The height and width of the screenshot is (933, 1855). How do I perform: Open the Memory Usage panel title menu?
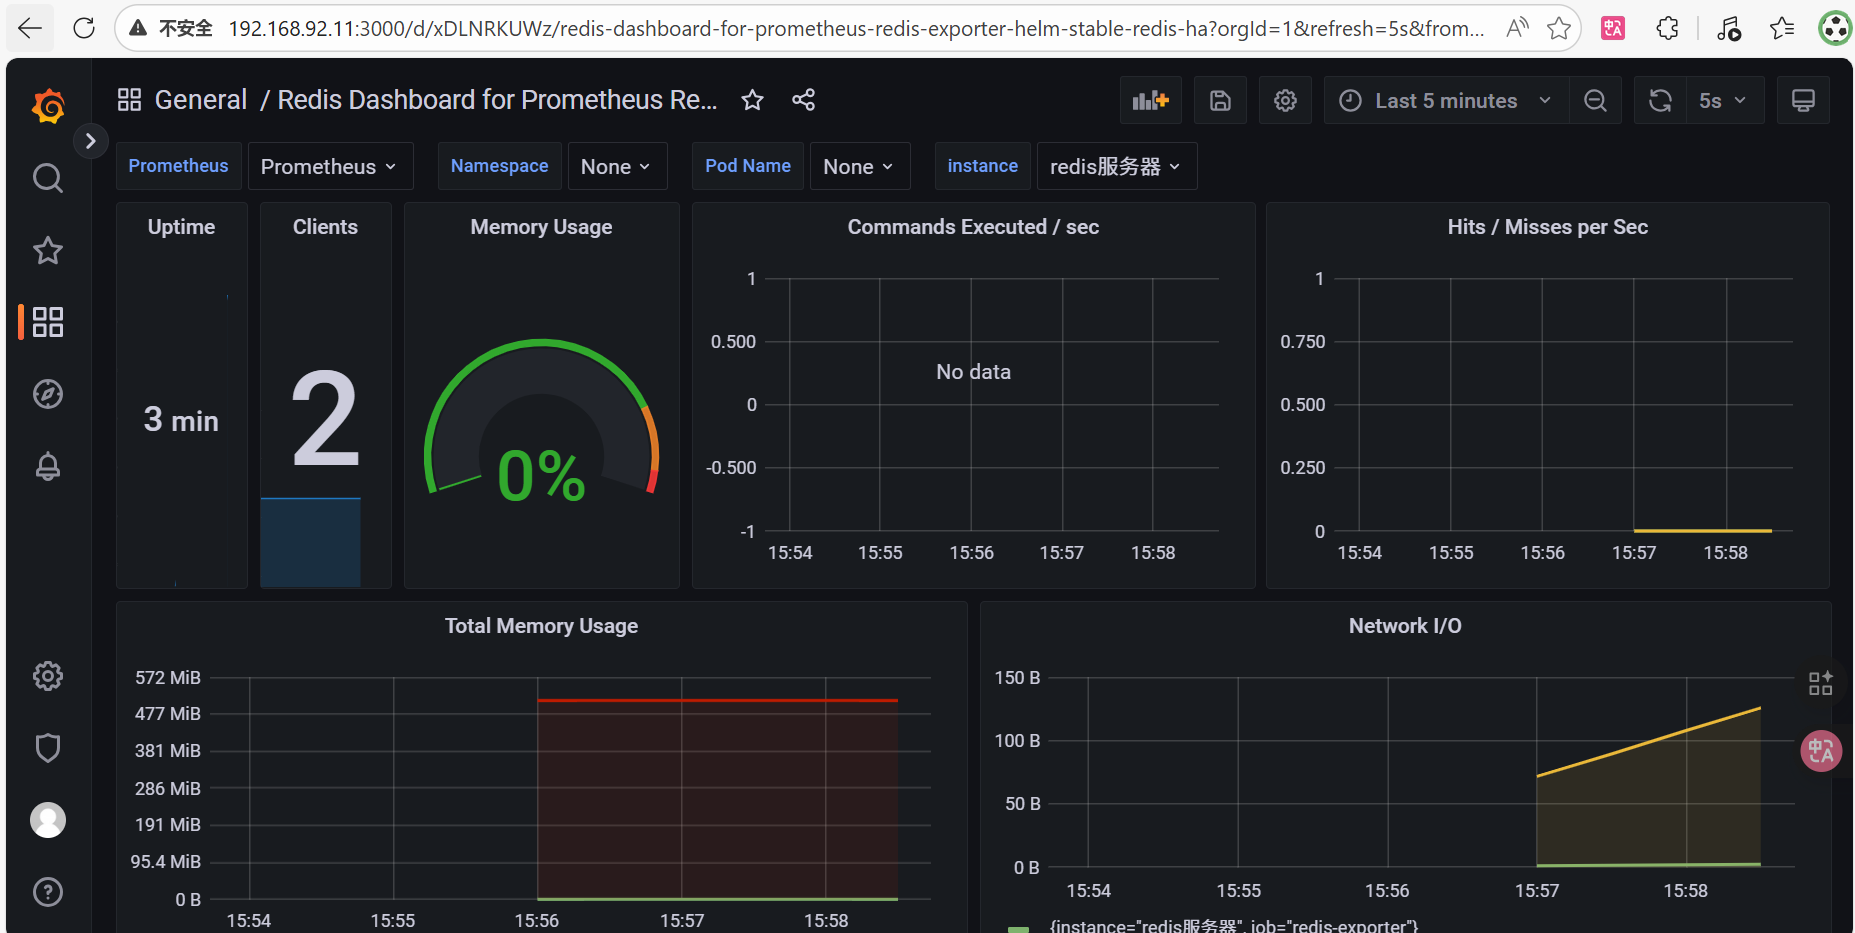click(x=541, y=227)
